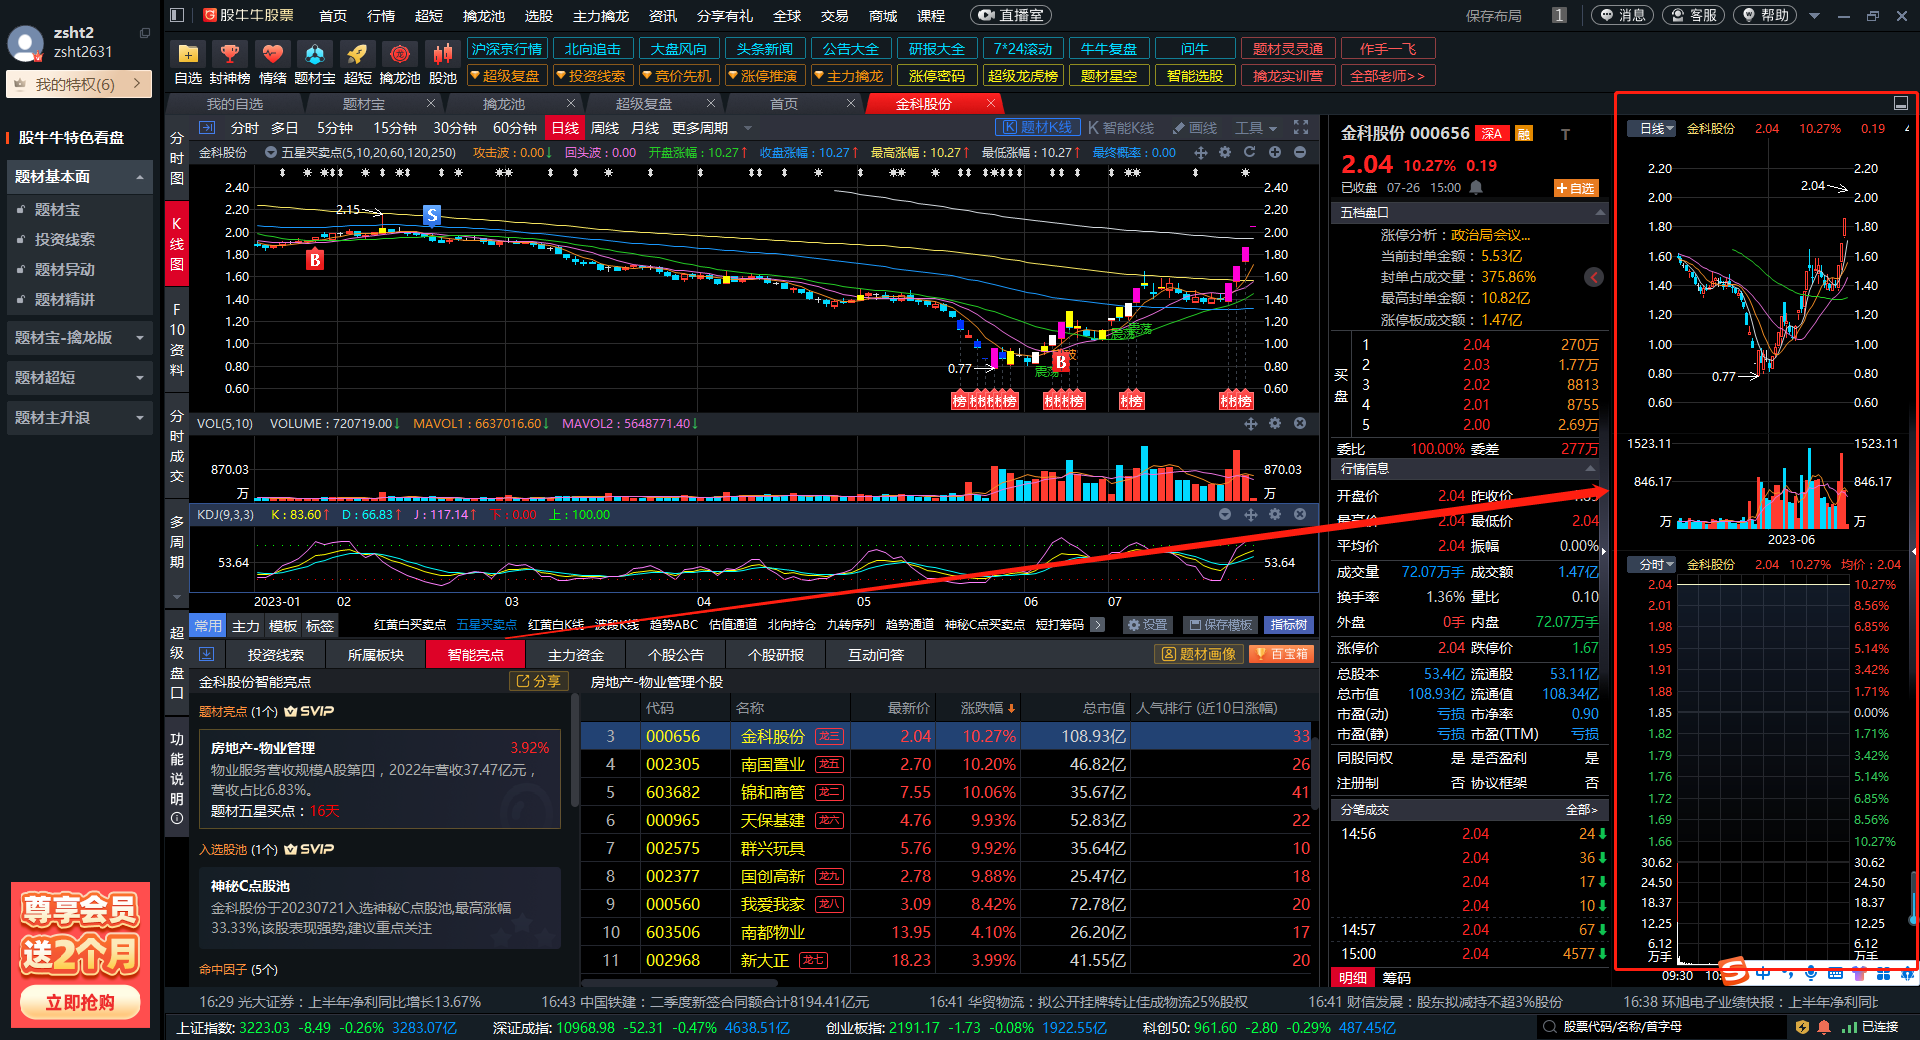Click the 涨停密码 button

937,76
